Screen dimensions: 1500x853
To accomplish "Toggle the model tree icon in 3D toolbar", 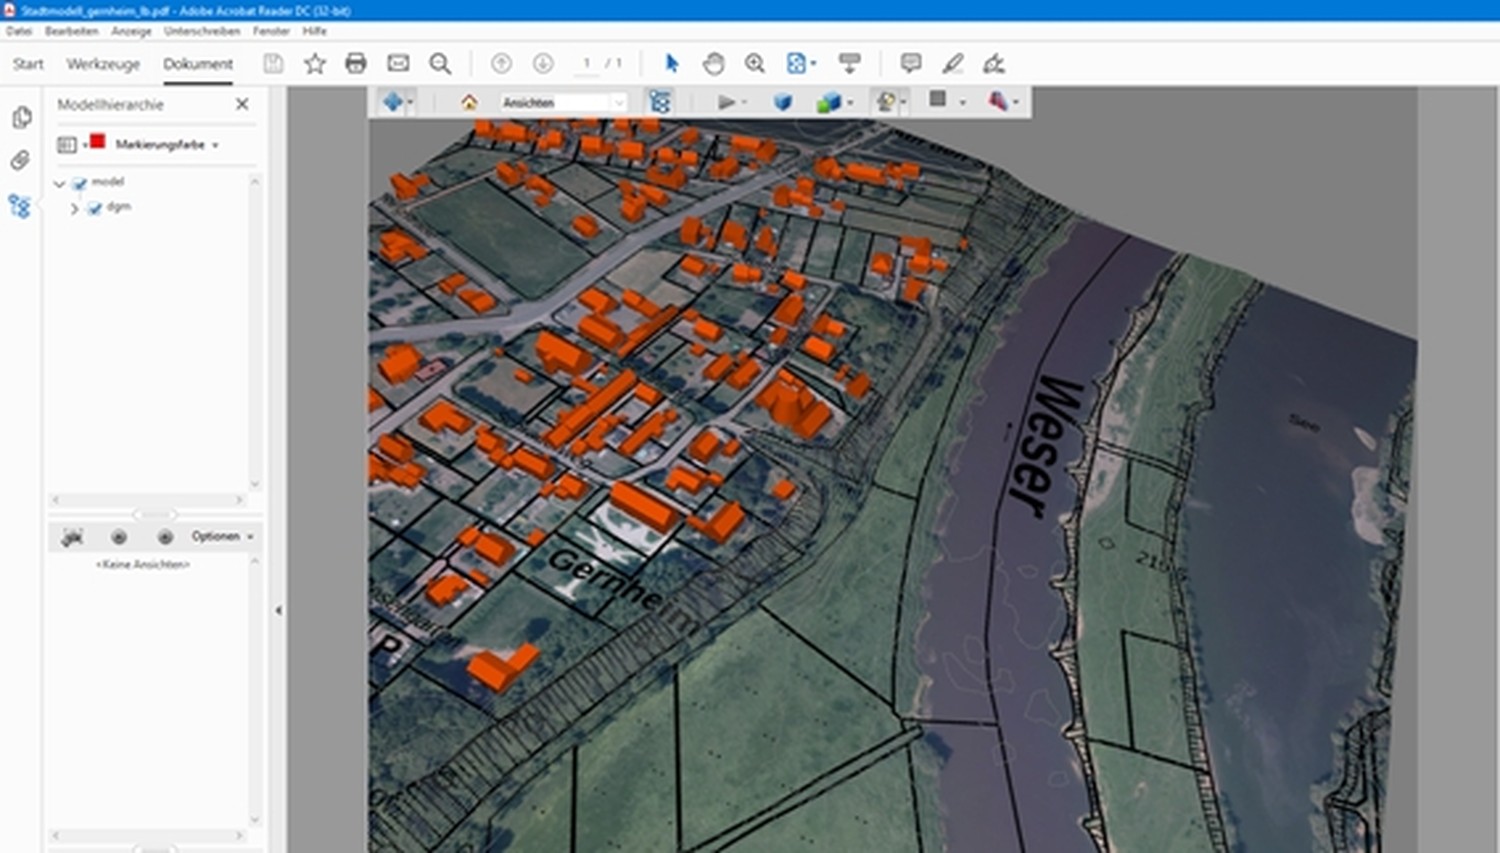I will point(660,102).
